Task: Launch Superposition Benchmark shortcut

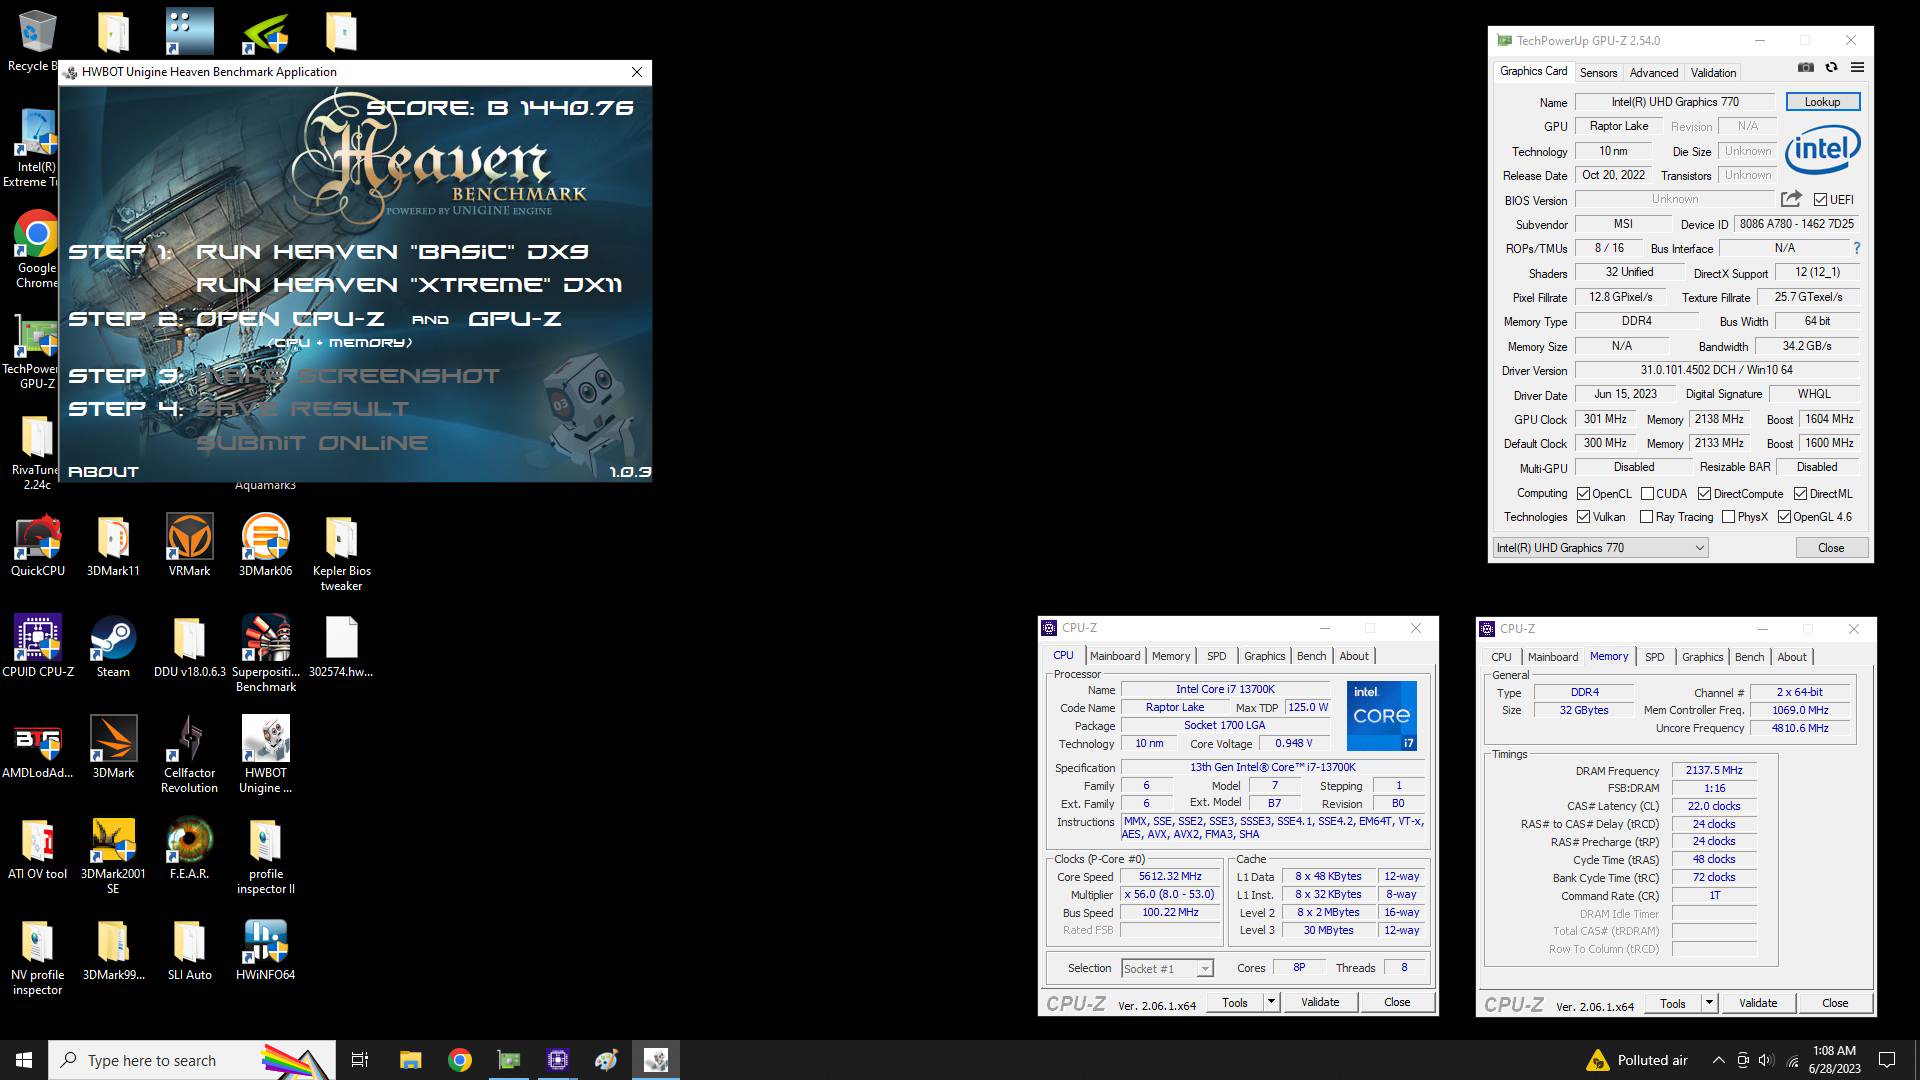Action: click(x=265, y=654)
